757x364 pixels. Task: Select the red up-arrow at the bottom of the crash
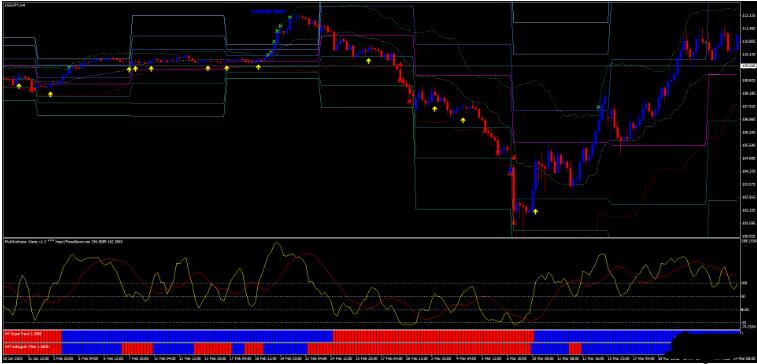[514, 223]
